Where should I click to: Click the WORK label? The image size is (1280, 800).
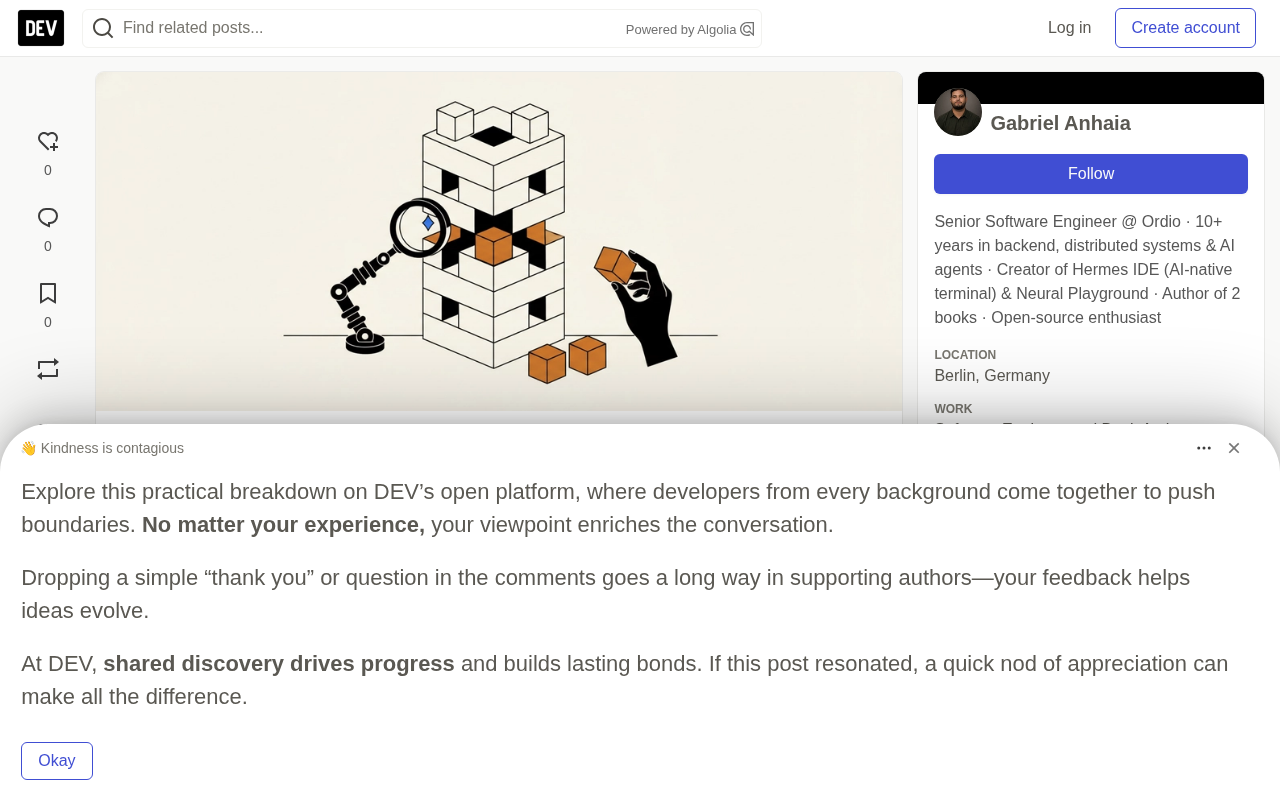953,409
